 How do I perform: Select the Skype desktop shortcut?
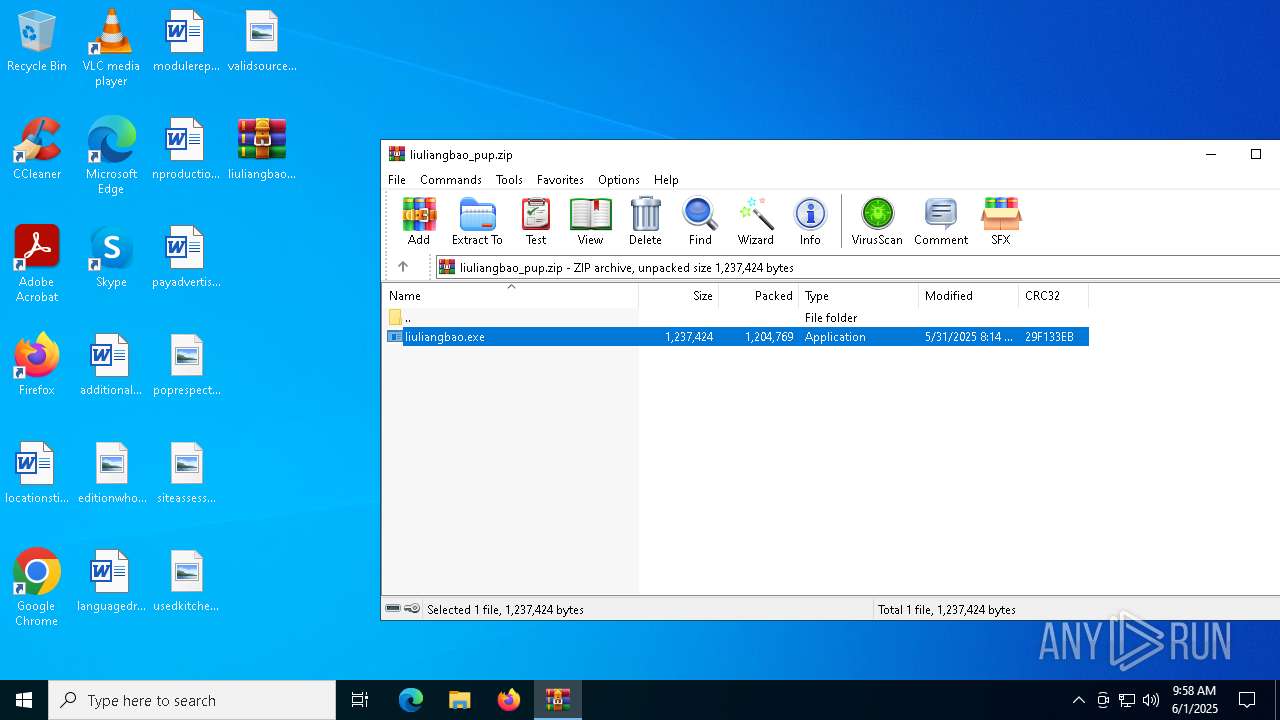coord(111,258)
